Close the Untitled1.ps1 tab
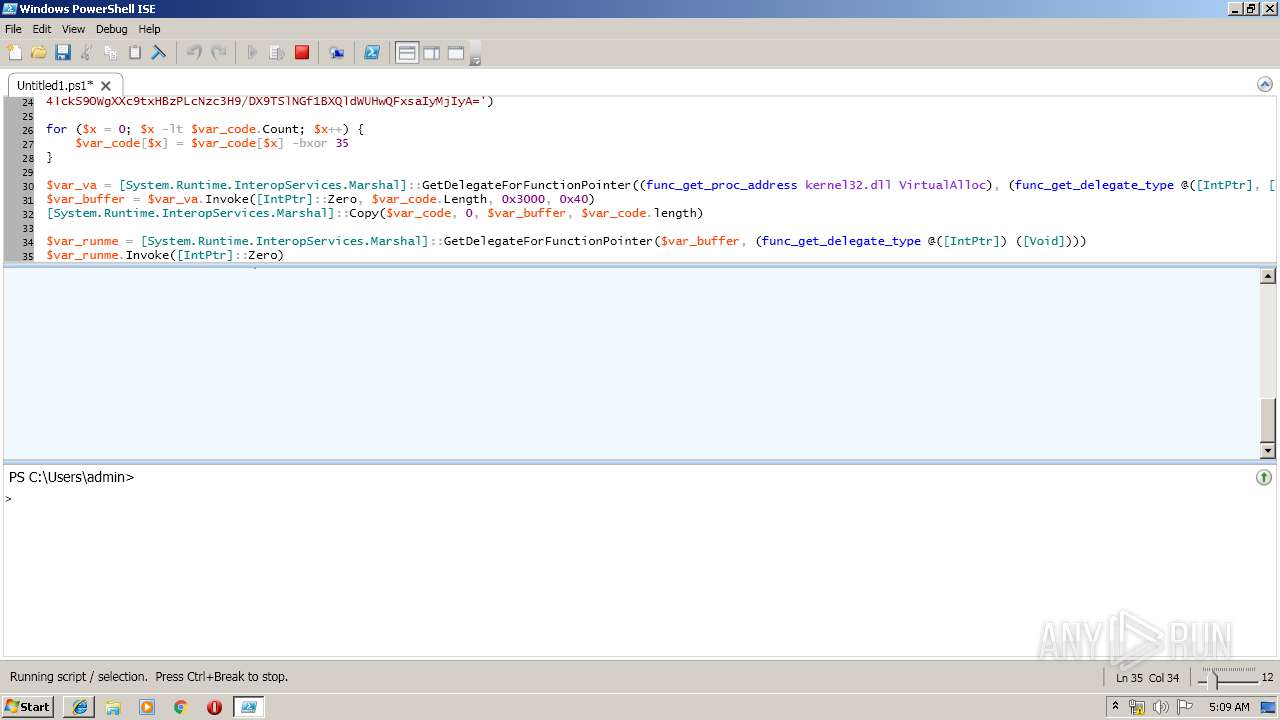This screenshot has height=720, width=1280. pos(106,86)
